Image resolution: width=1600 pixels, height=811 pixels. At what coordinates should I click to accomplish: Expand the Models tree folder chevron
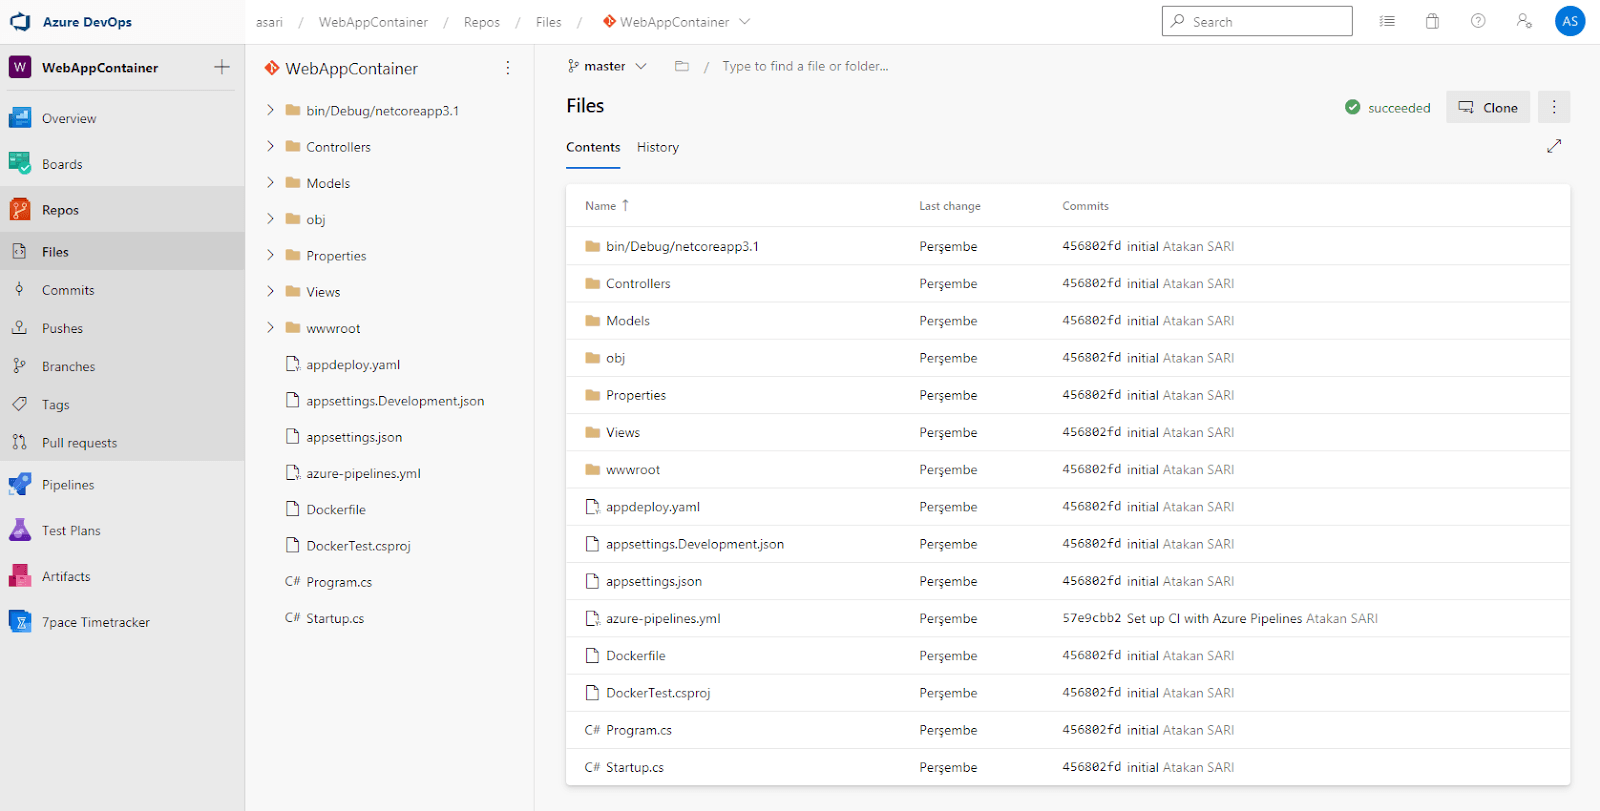click(x=270, y=182)
